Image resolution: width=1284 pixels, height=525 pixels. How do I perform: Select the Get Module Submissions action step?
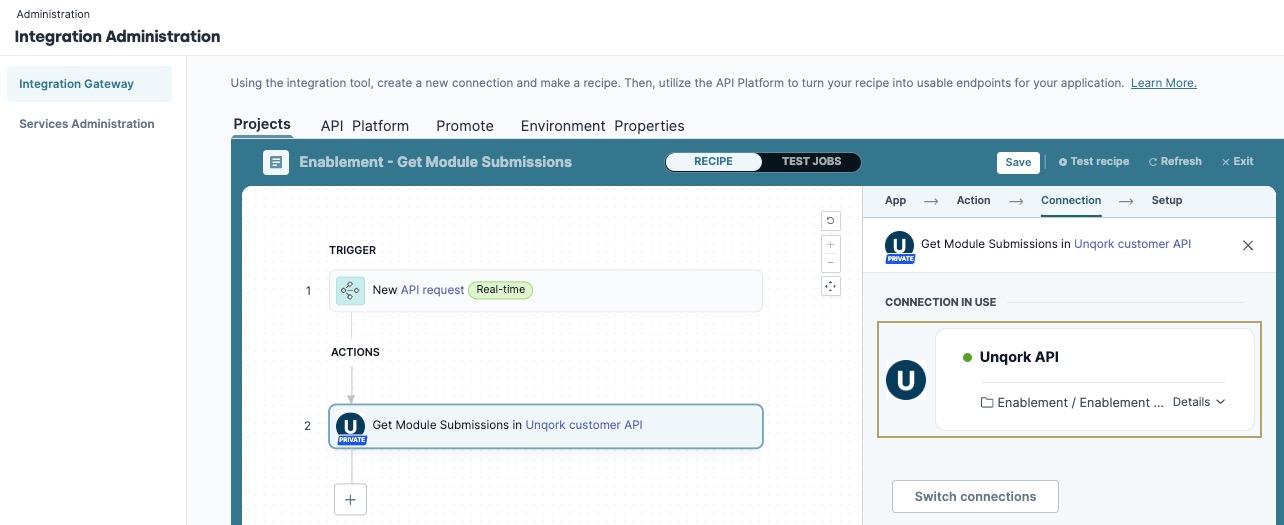(x=546, y=425)
